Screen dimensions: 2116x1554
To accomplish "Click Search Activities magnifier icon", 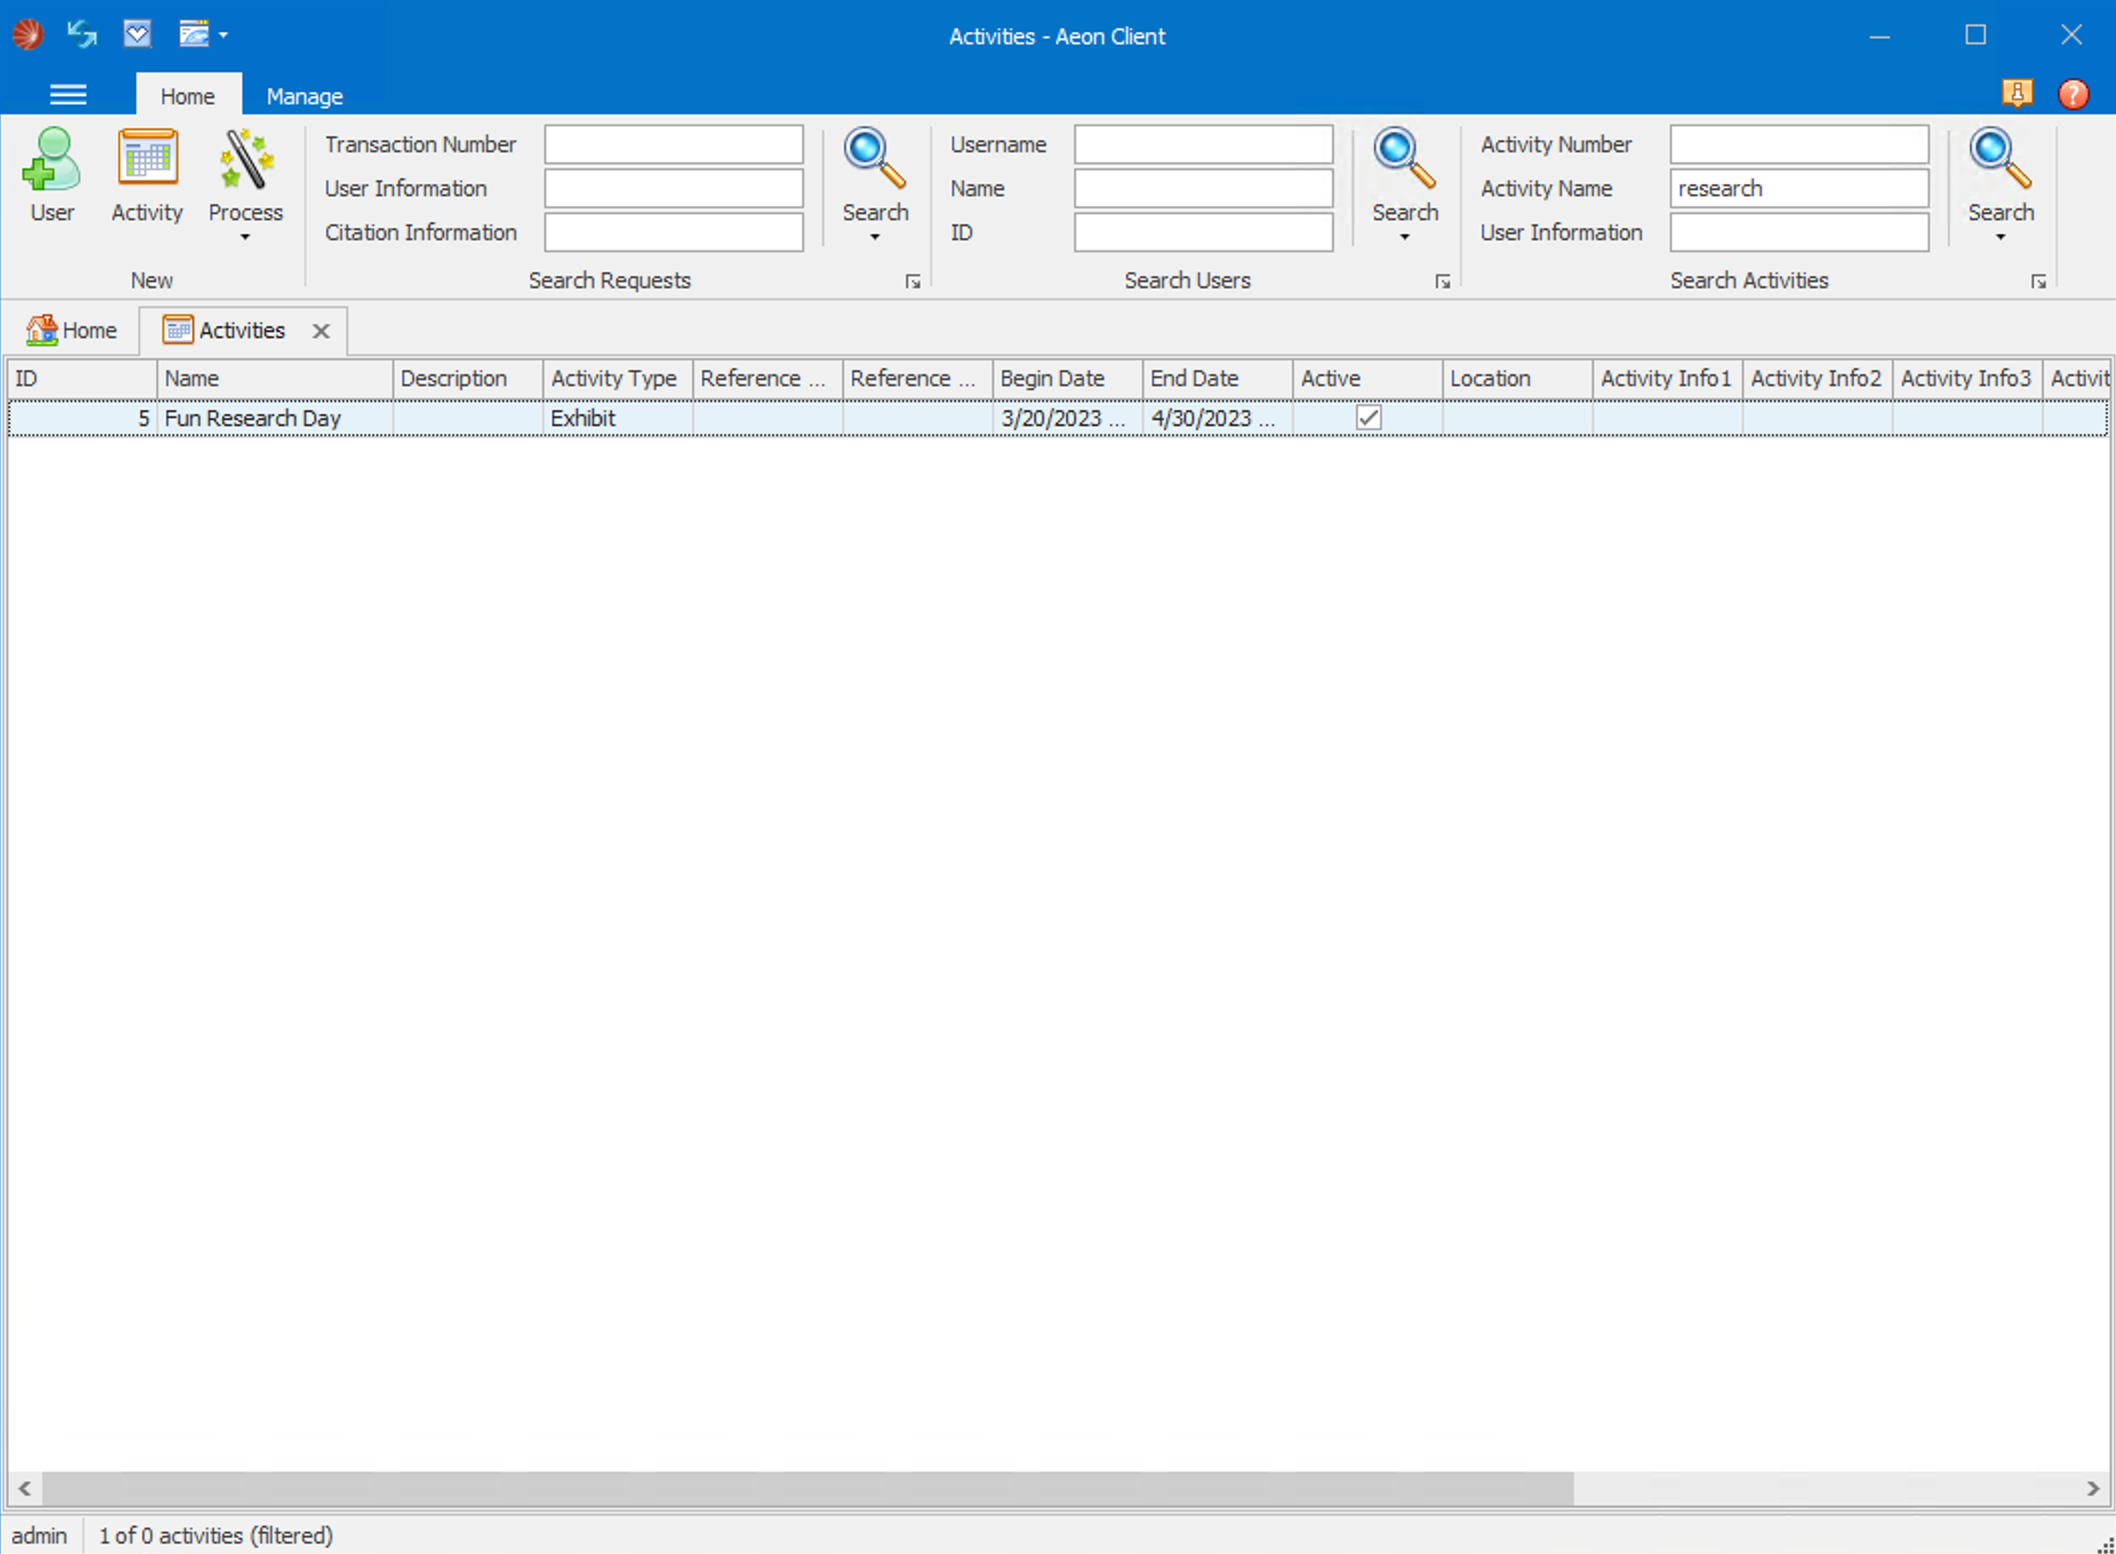I will pyautogui.click(x=2000, y=158).
